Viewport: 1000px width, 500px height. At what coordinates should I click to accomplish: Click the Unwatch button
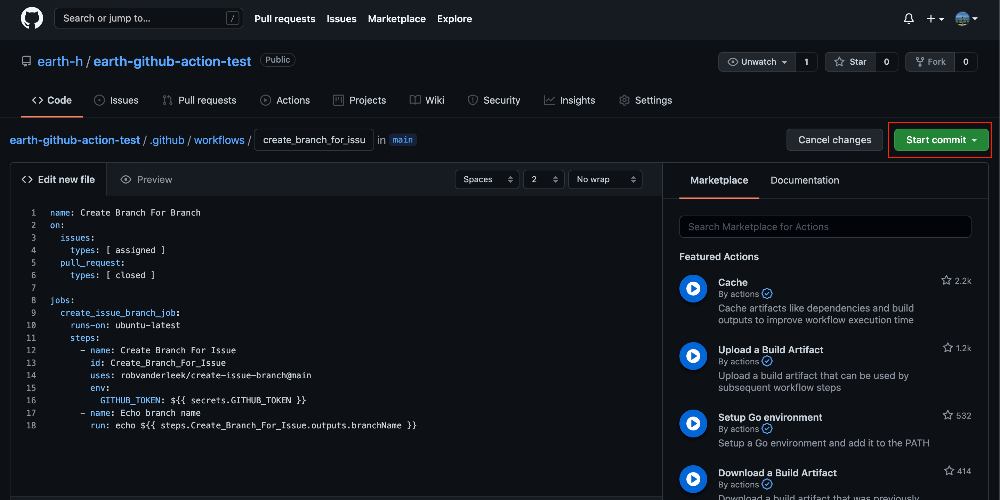click(757, 62)
